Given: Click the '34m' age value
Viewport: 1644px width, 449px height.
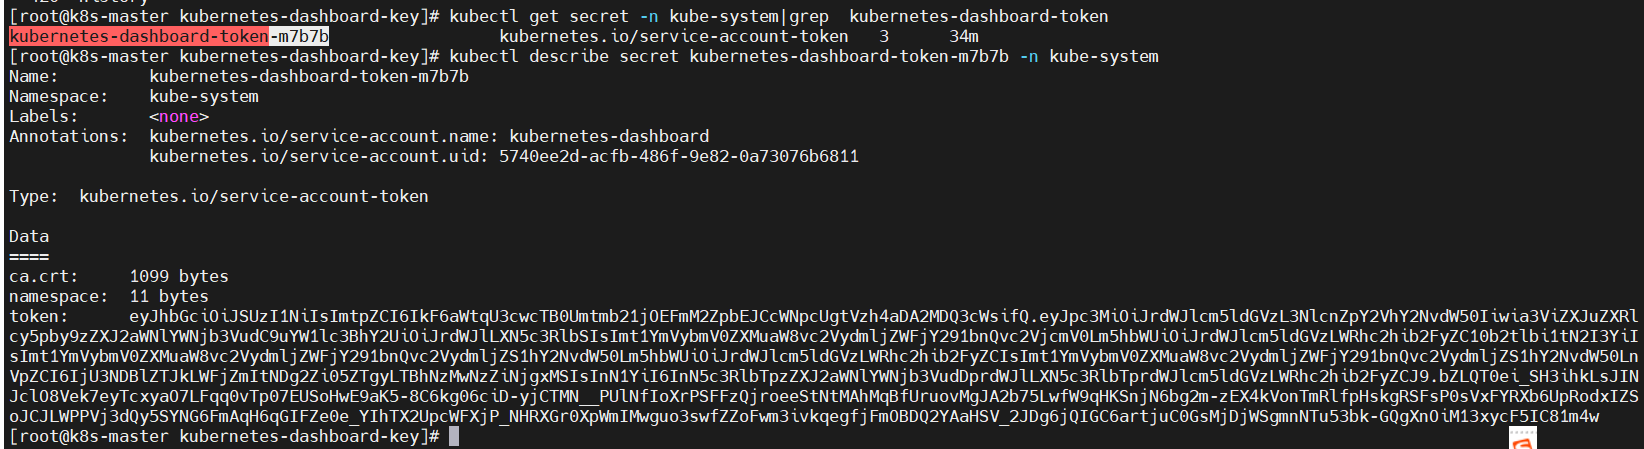Looking at the screenshot, I should pos(964,36).
